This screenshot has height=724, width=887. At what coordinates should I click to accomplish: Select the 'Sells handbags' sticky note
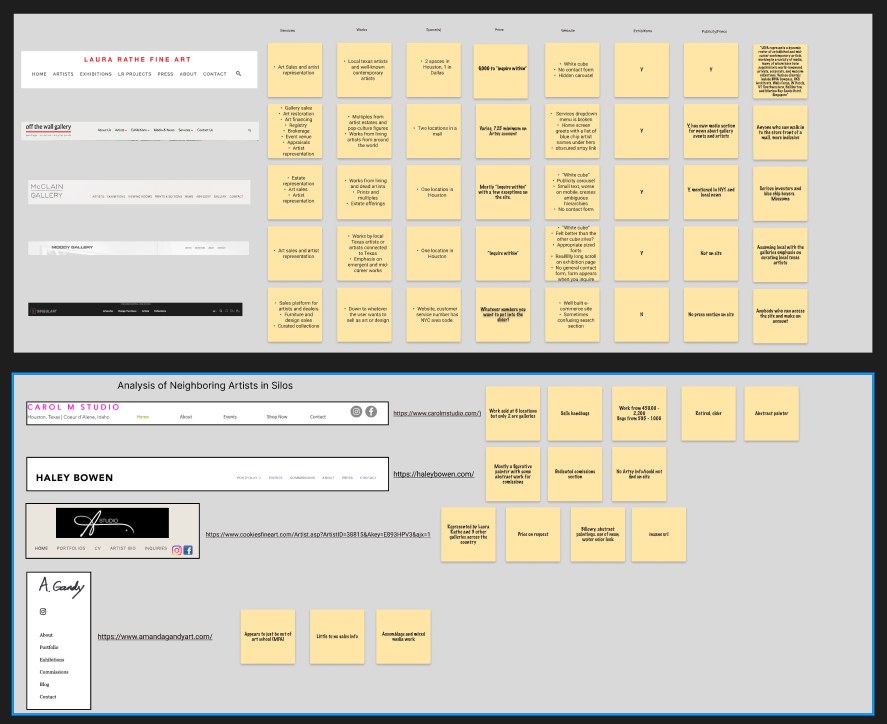click(575, 413)
